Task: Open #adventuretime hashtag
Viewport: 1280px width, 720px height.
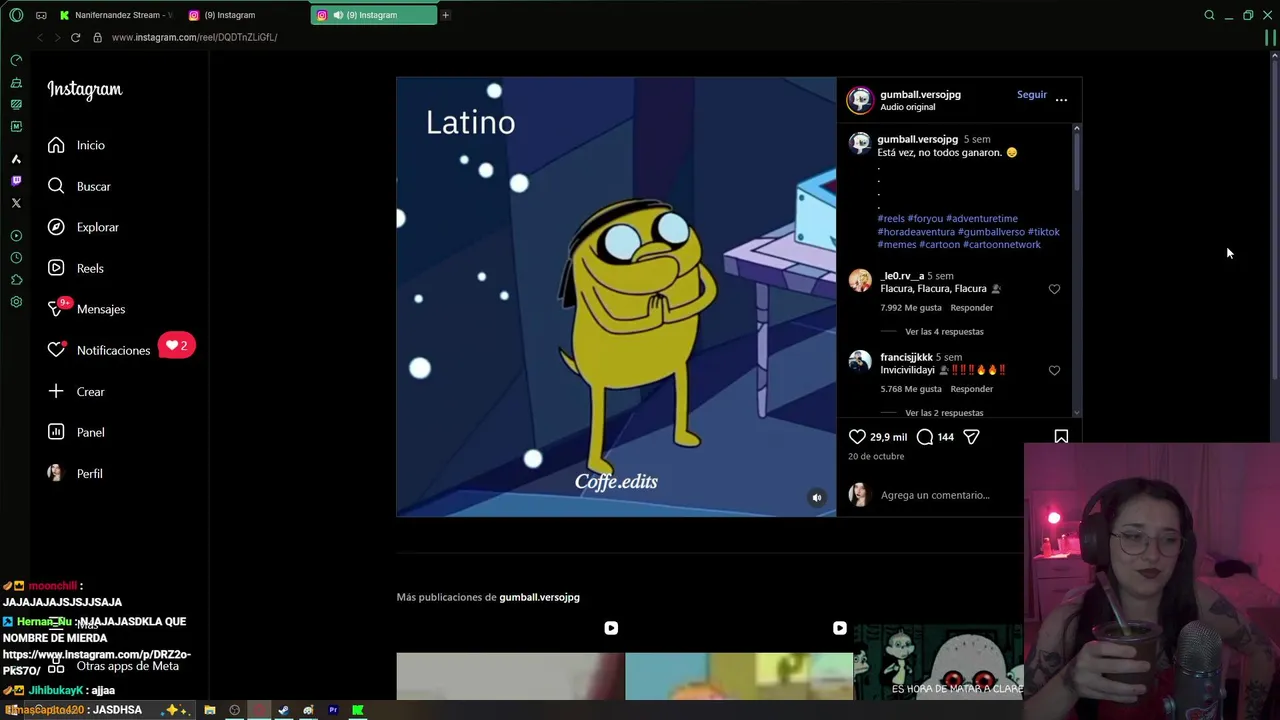Action: (x=982, y=218)
